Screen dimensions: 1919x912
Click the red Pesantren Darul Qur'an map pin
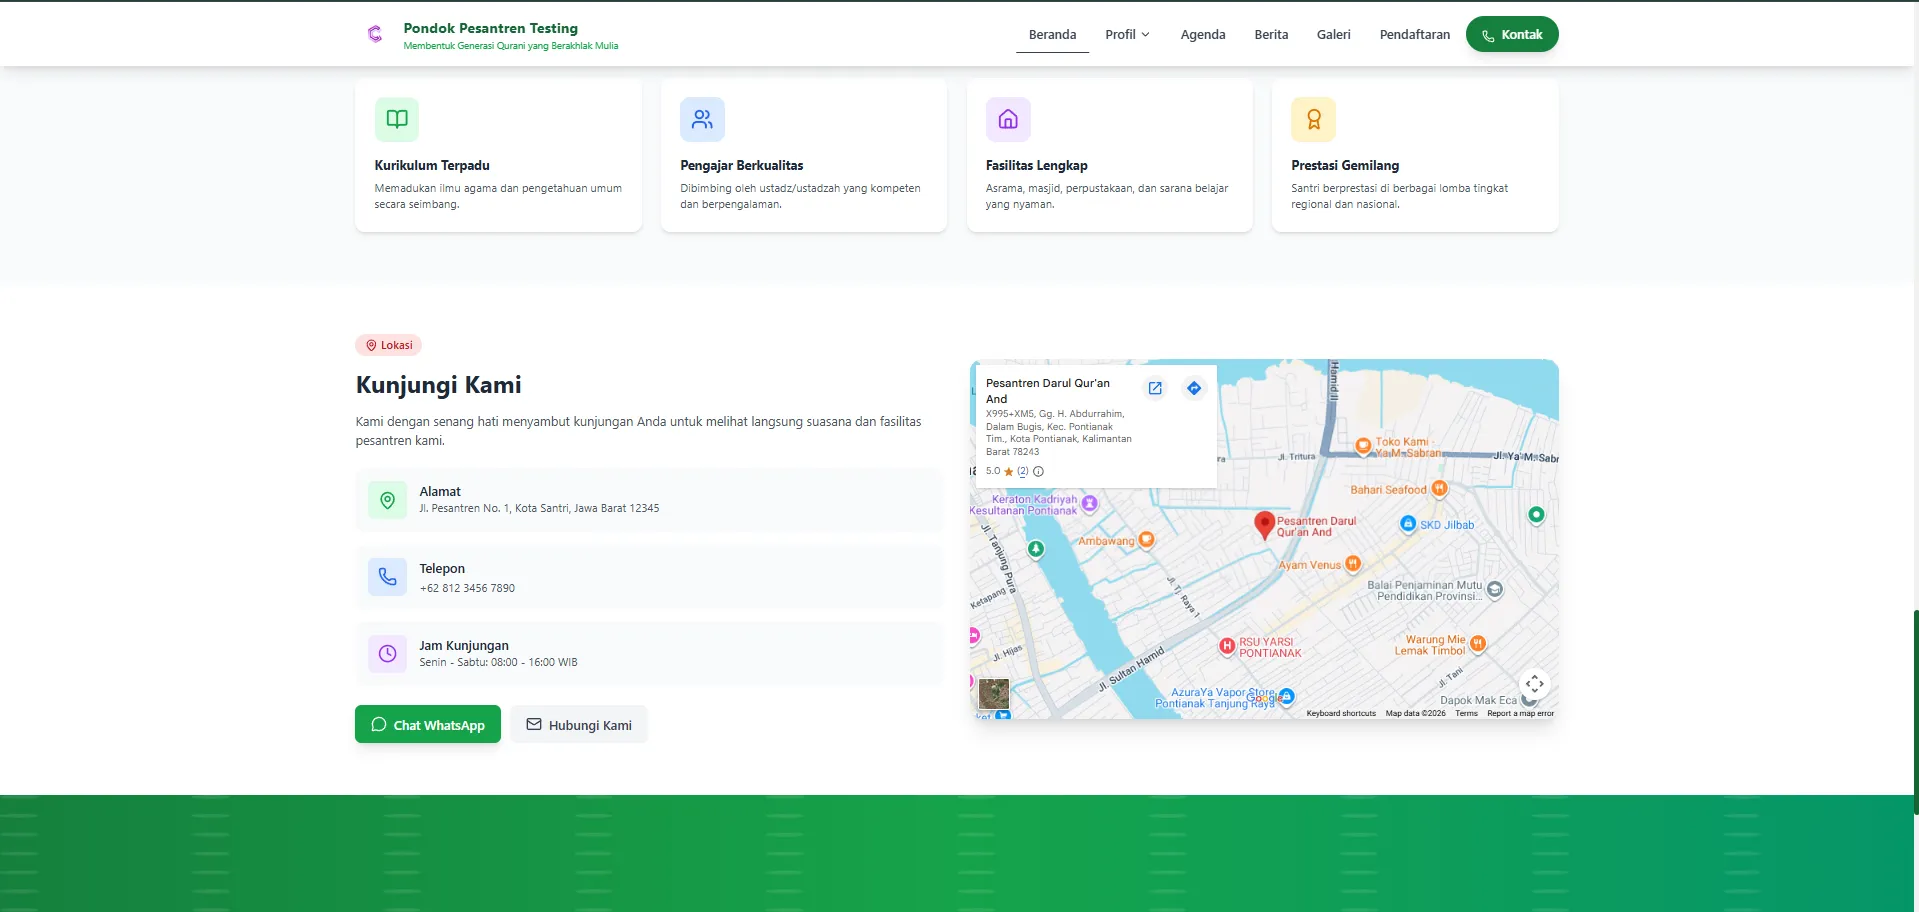[1264, 524]
